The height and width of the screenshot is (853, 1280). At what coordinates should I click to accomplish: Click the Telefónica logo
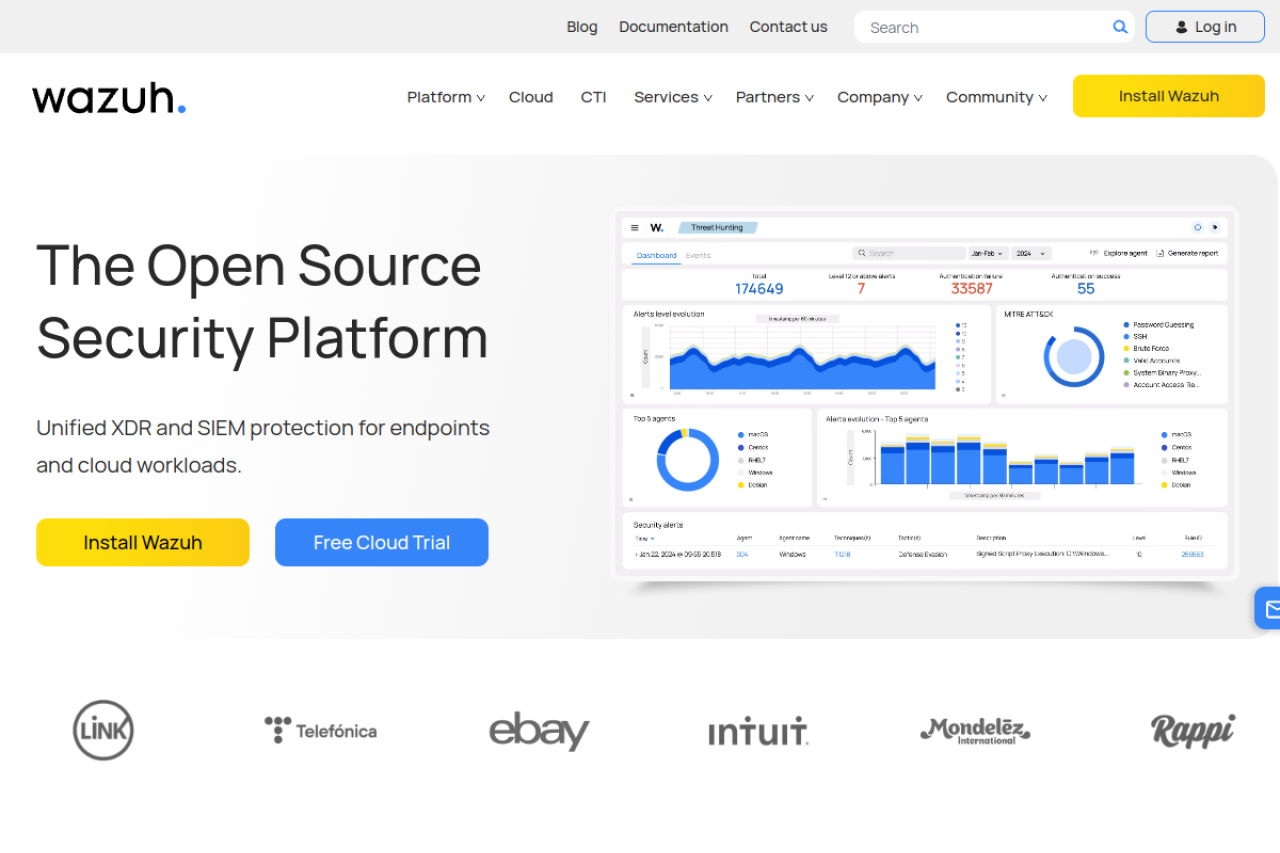[x=321, y=730]
